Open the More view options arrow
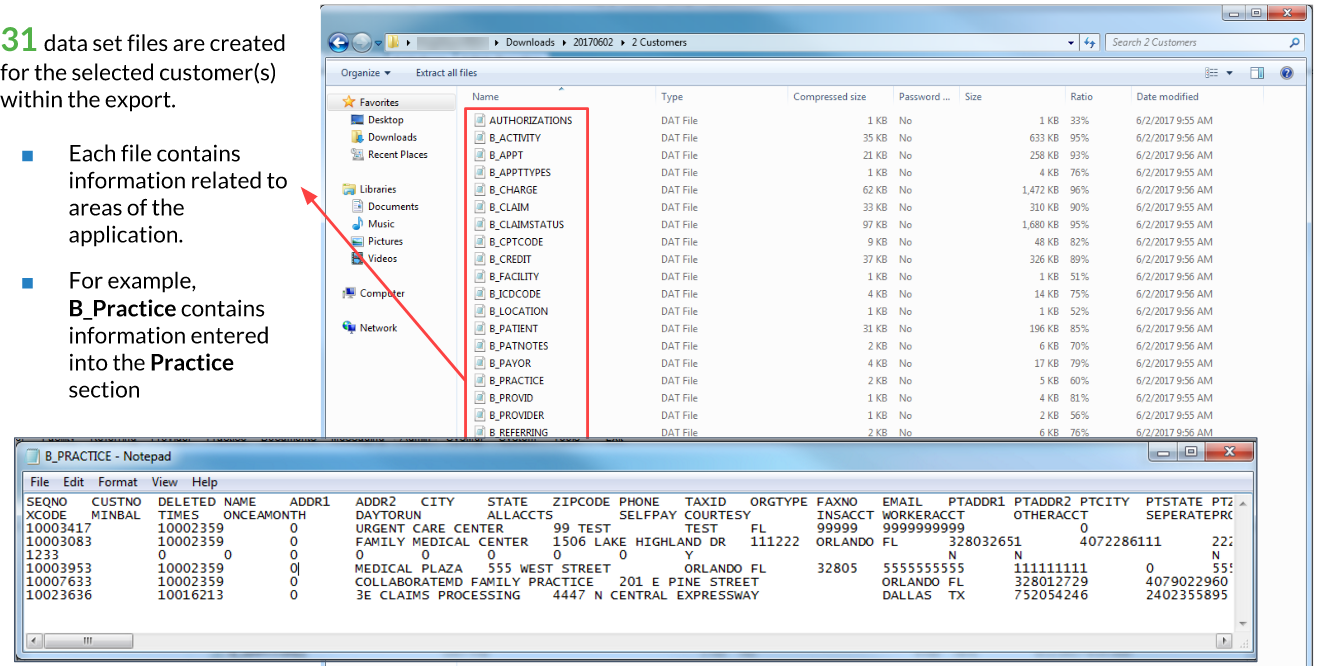1326x666 pixels. 1230,73
